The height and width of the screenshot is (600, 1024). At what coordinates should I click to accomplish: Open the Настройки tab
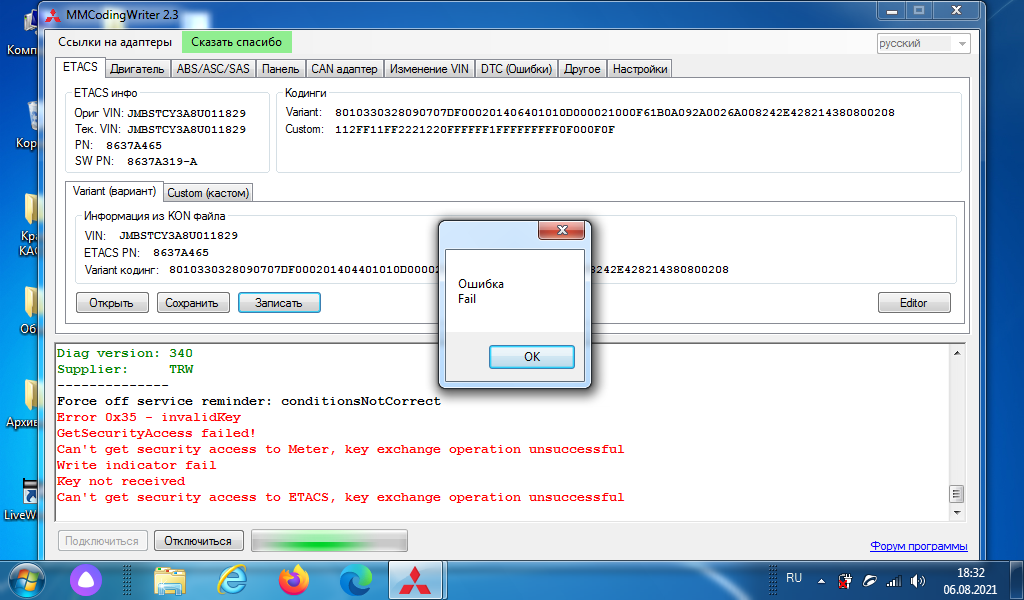pos(640,69)
